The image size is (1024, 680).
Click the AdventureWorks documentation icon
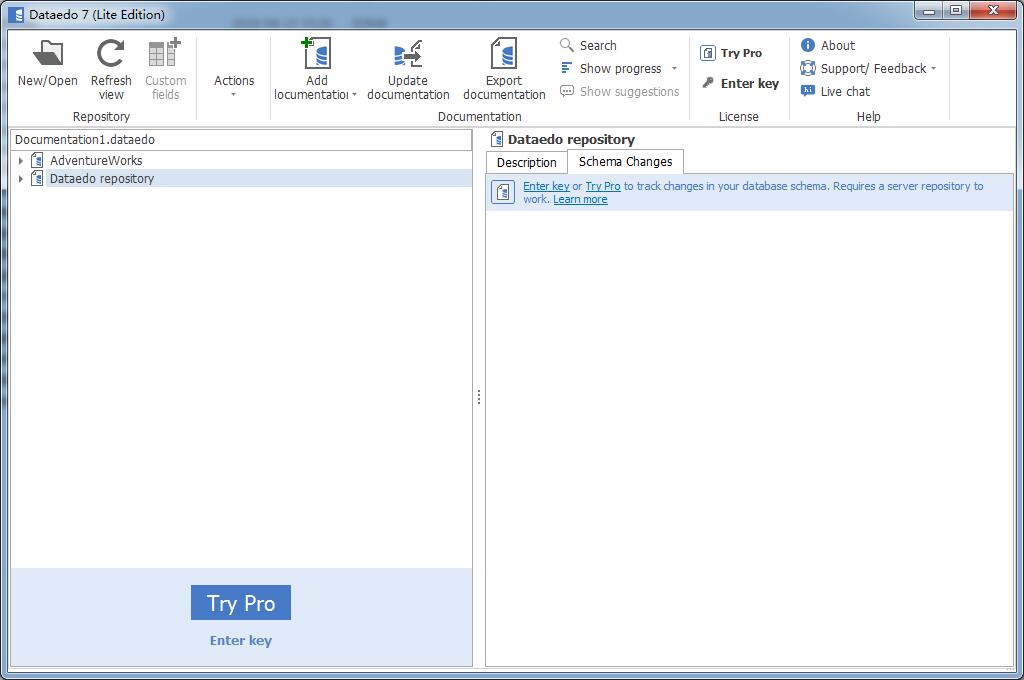pyautogui.click(x=37, y=160)
